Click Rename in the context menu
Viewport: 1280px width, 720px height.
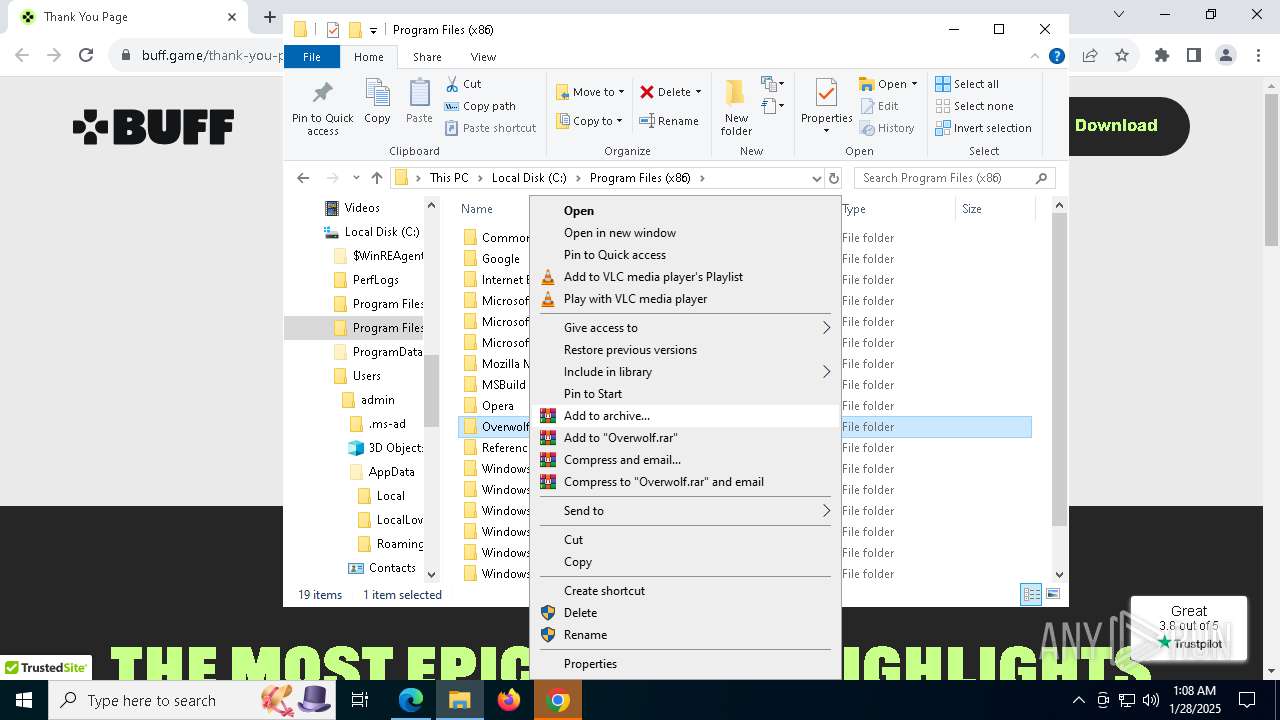686,635
